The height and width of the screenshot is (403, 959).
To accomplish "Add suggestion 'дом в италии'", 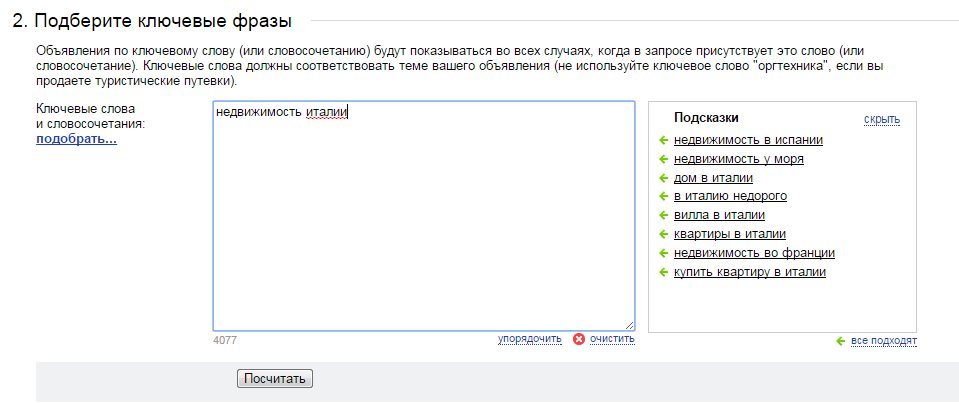I will [713, 178].
